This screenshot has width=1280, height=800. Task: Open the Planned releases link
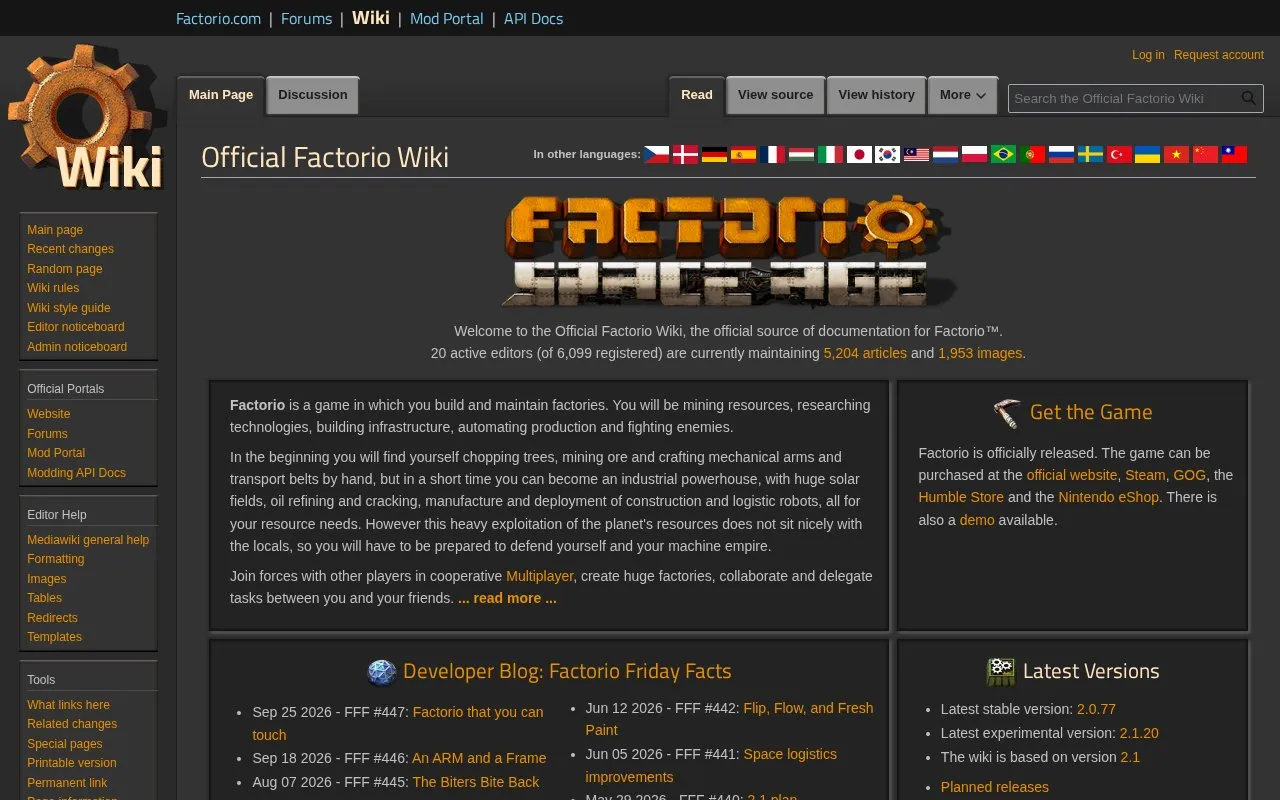(x=995, y=787)
